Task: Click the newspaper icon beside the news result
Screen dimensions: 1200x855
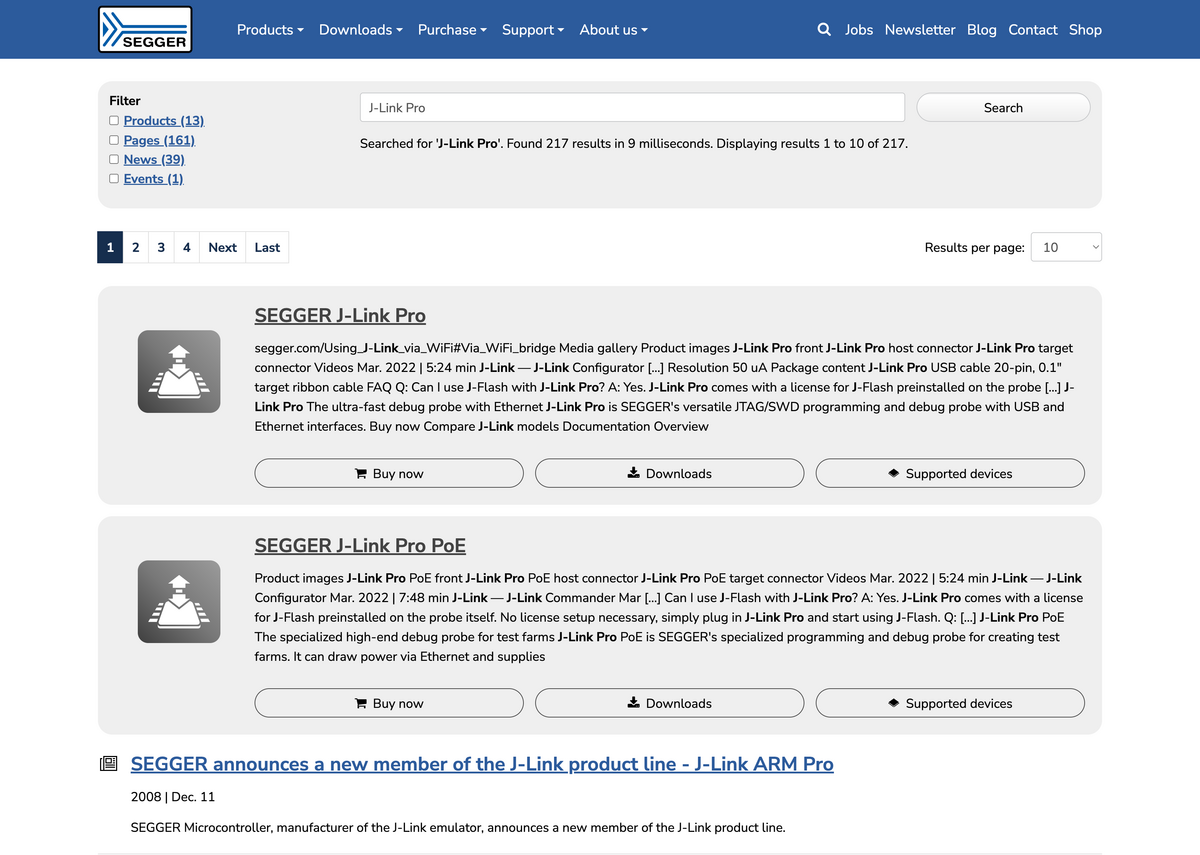Action: [109, 764]
